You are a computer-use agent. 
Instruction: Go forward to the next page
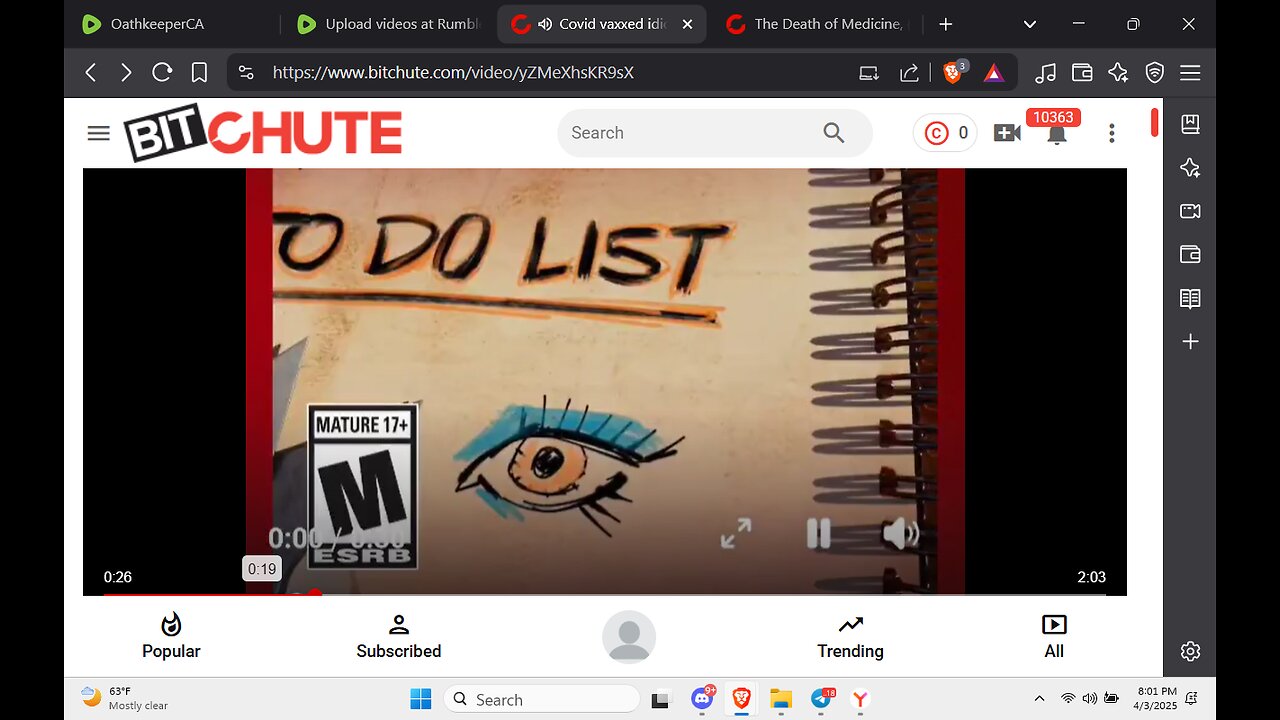126,73
